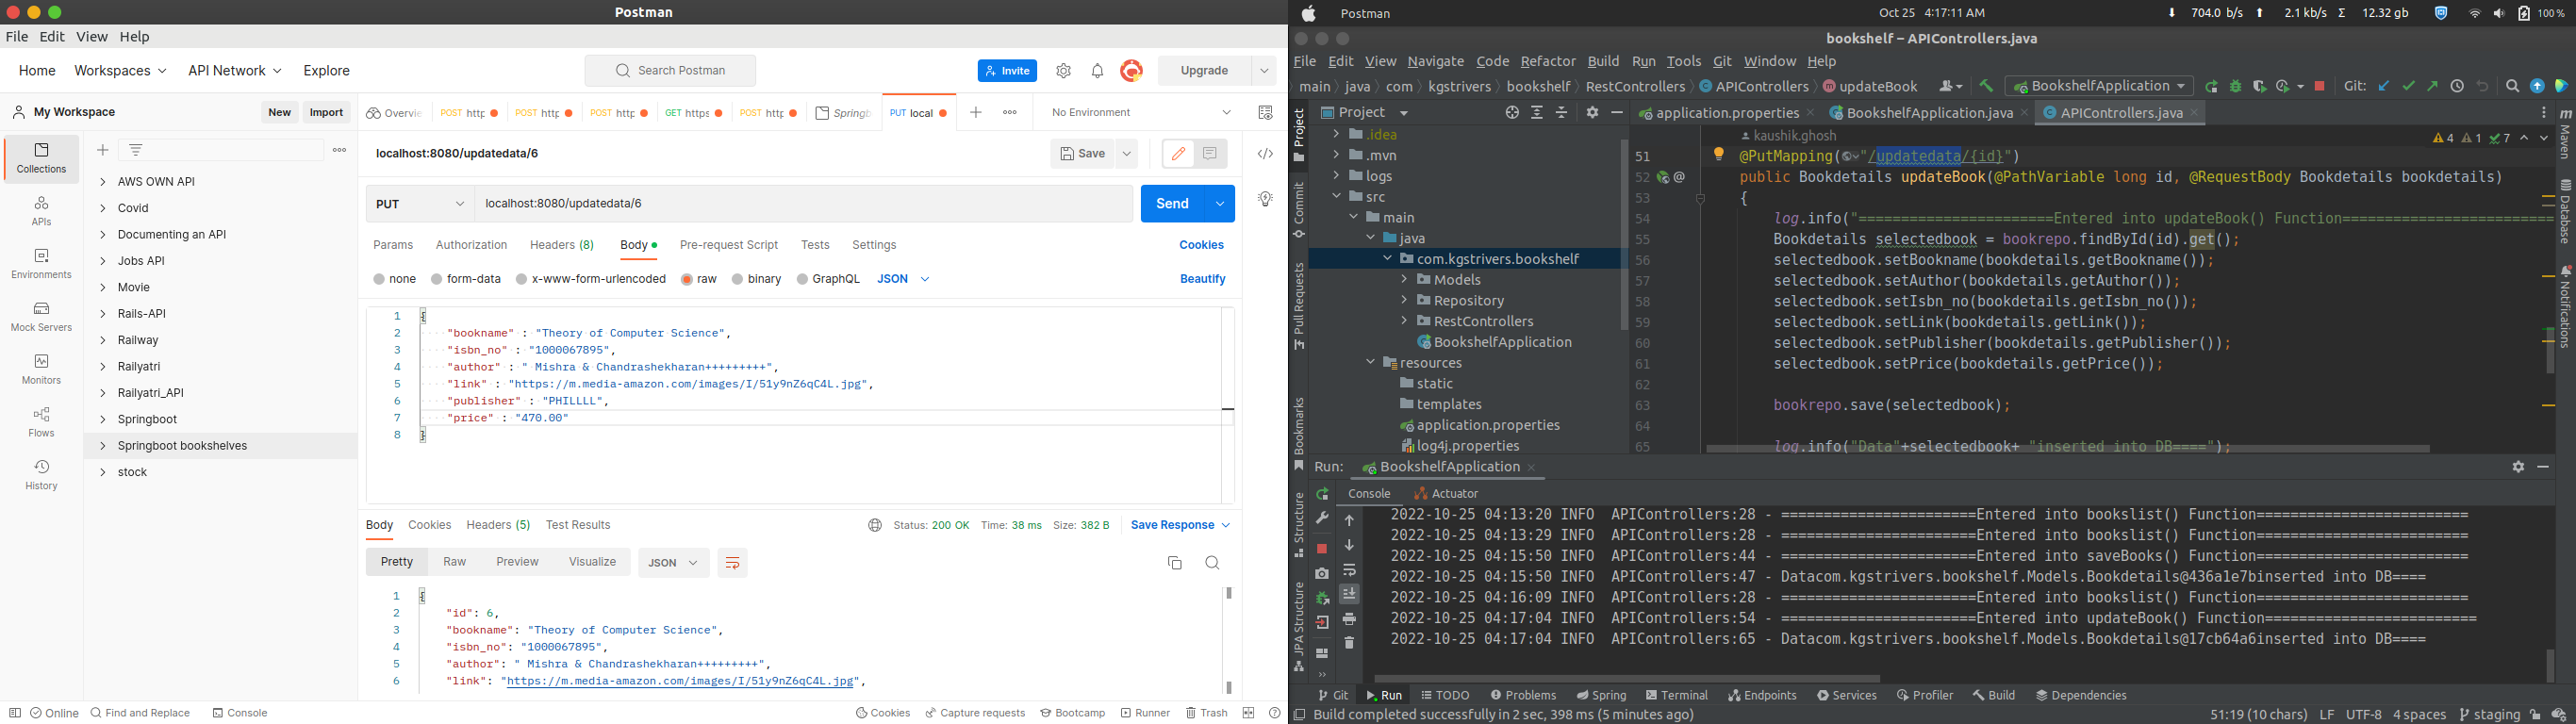
Task: Expand the Models folder in Project tree
Action: point(1404,280)
